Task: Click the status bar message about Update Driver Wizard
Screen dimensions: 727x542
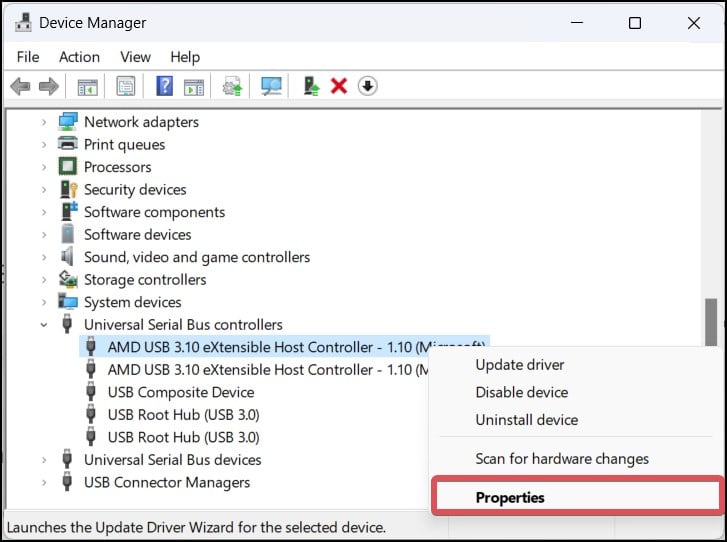Action: [x=196, y=527]
